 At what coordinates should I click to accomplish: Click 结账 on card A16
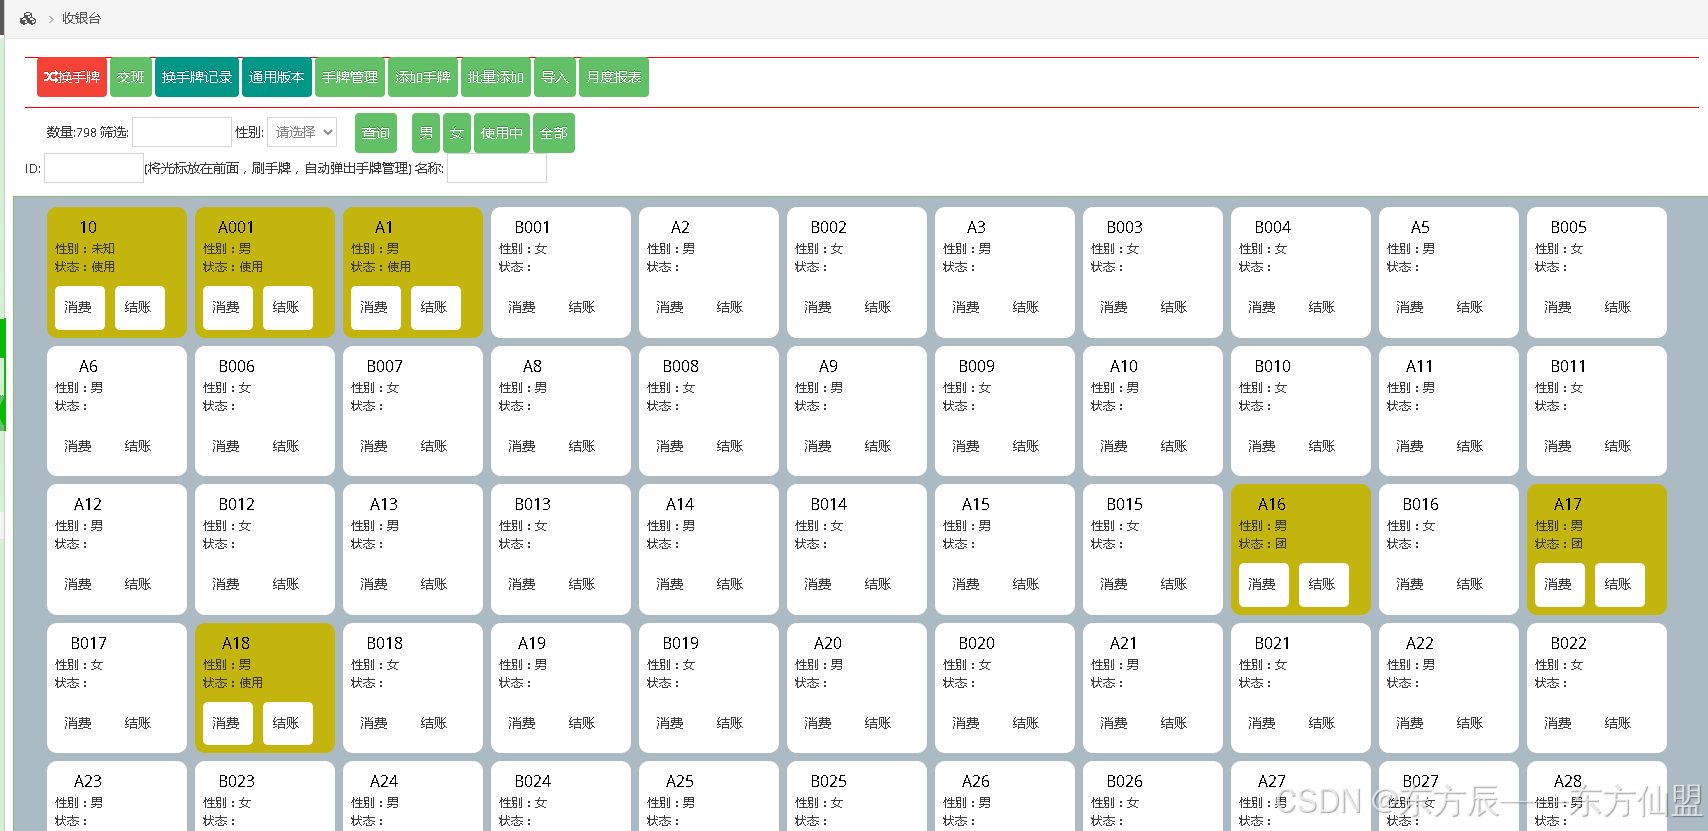tap(1322, 584)
